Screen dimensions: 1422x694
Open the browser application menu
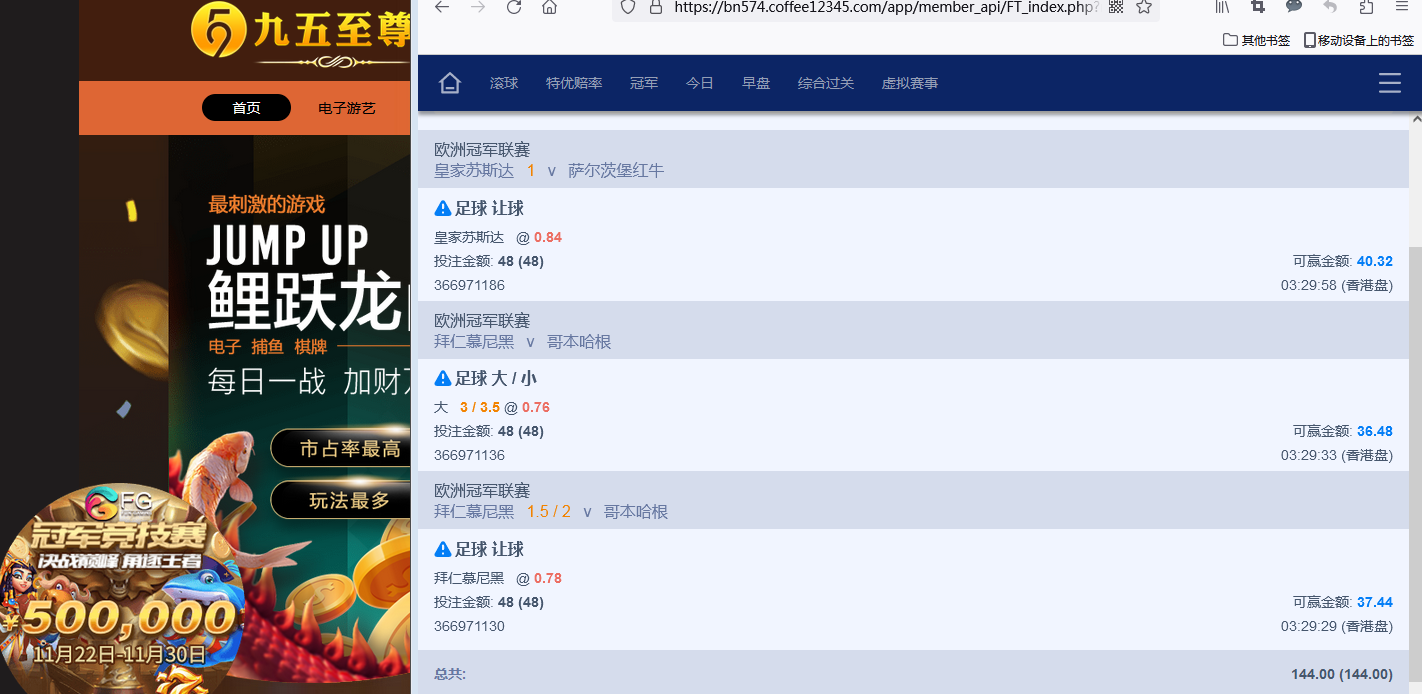tap(1402, 6)
